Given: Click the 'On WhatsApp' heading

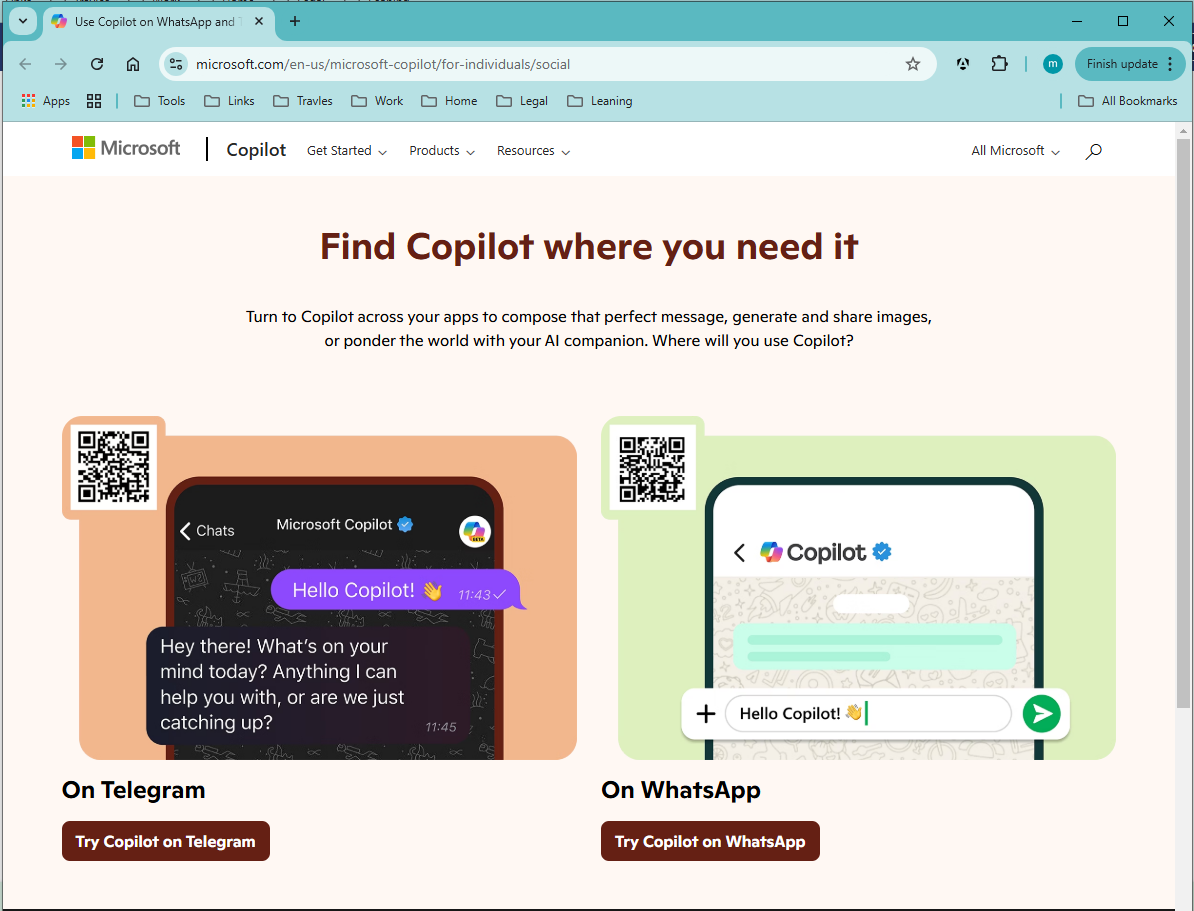Looking at the screenshot, I should point(681,790).
